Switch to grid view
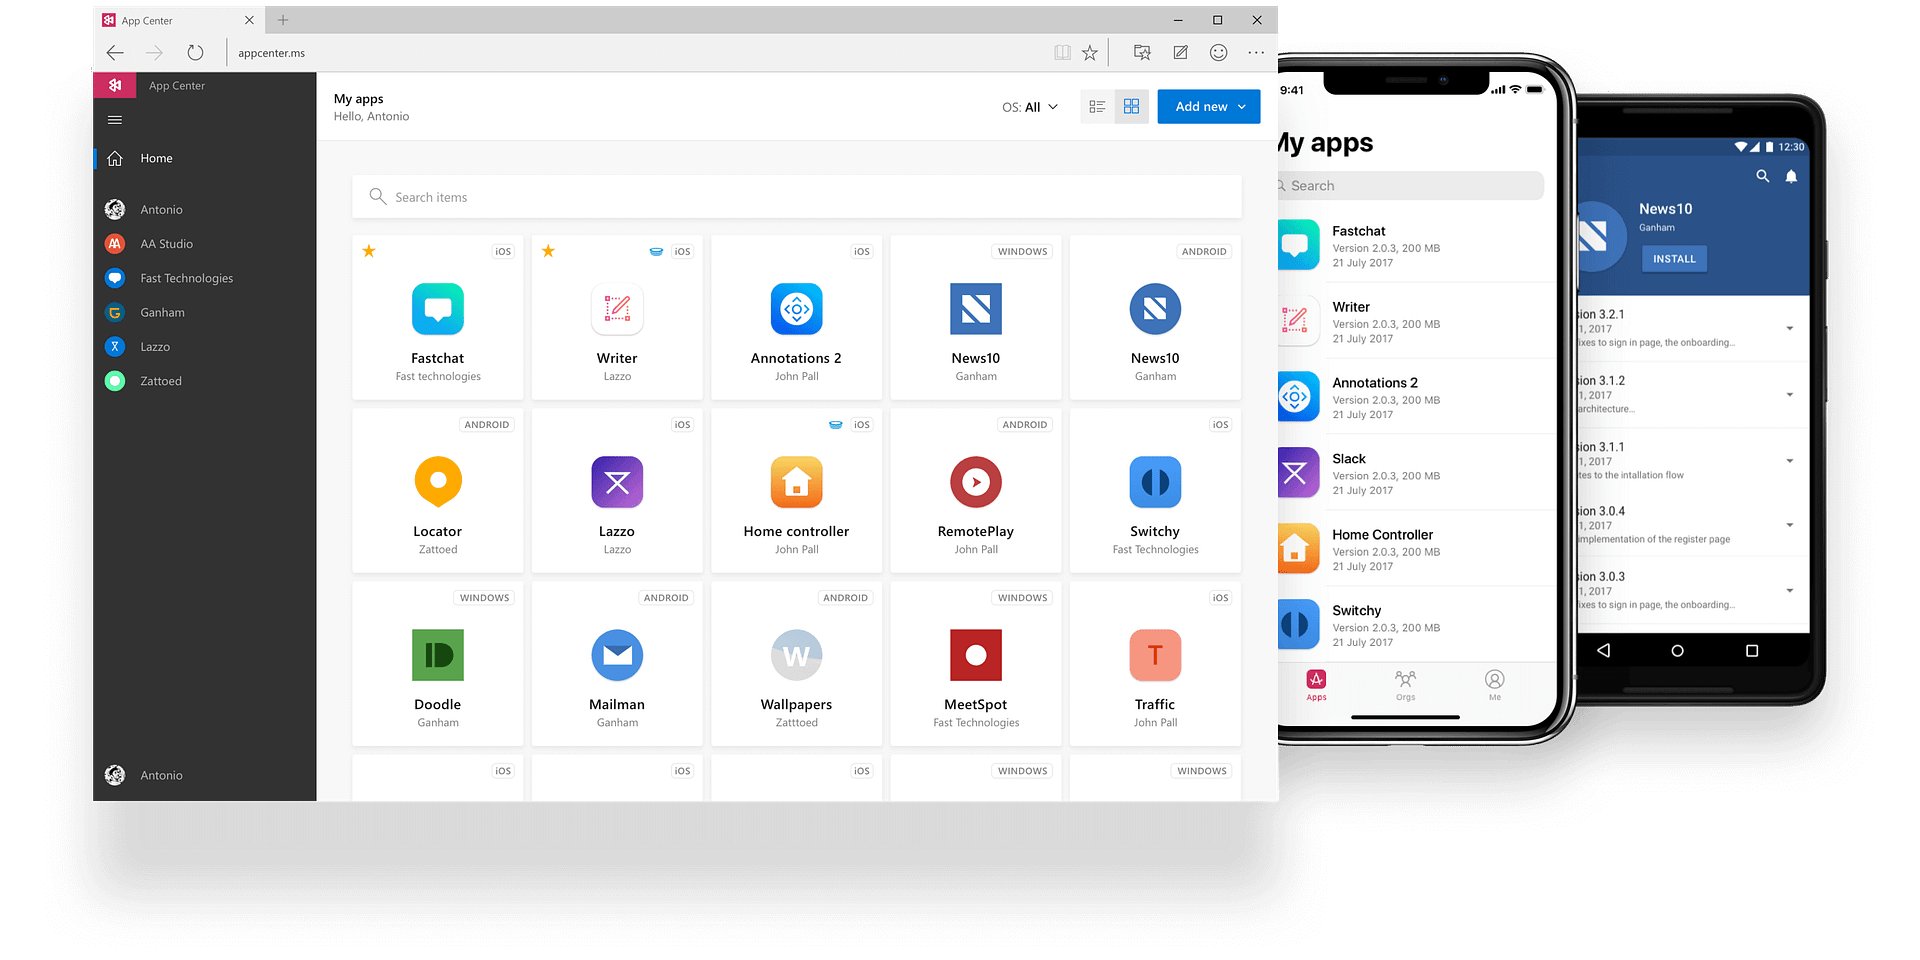Screen dimensions: 1920x960 (x=1131, y=107)
